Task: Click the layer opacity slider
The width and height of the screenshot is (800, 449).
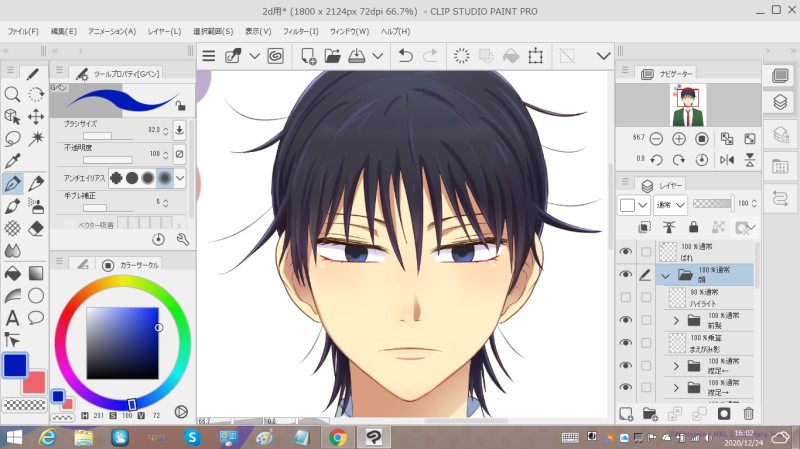Action: click(x=712, y=204)
